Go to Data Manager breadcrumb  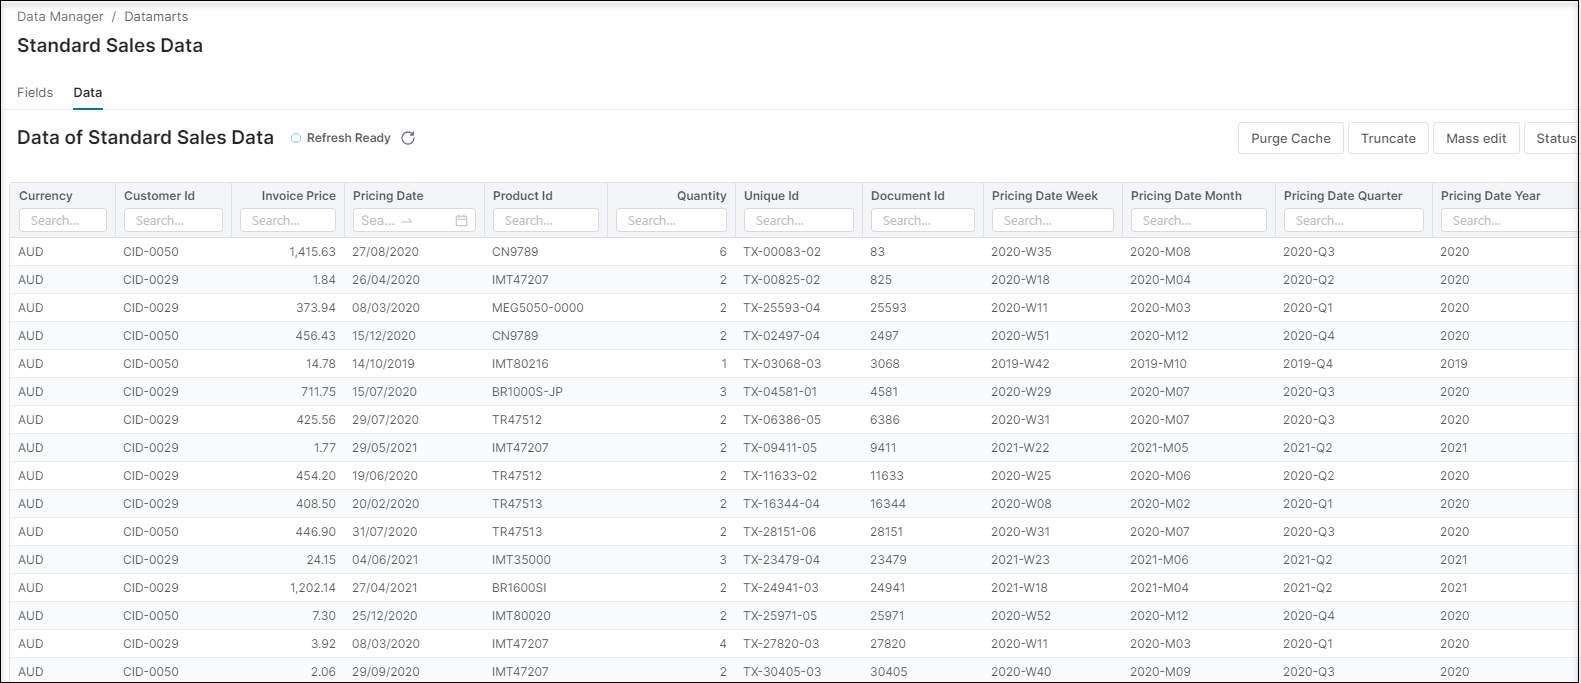tap(60, 17)
